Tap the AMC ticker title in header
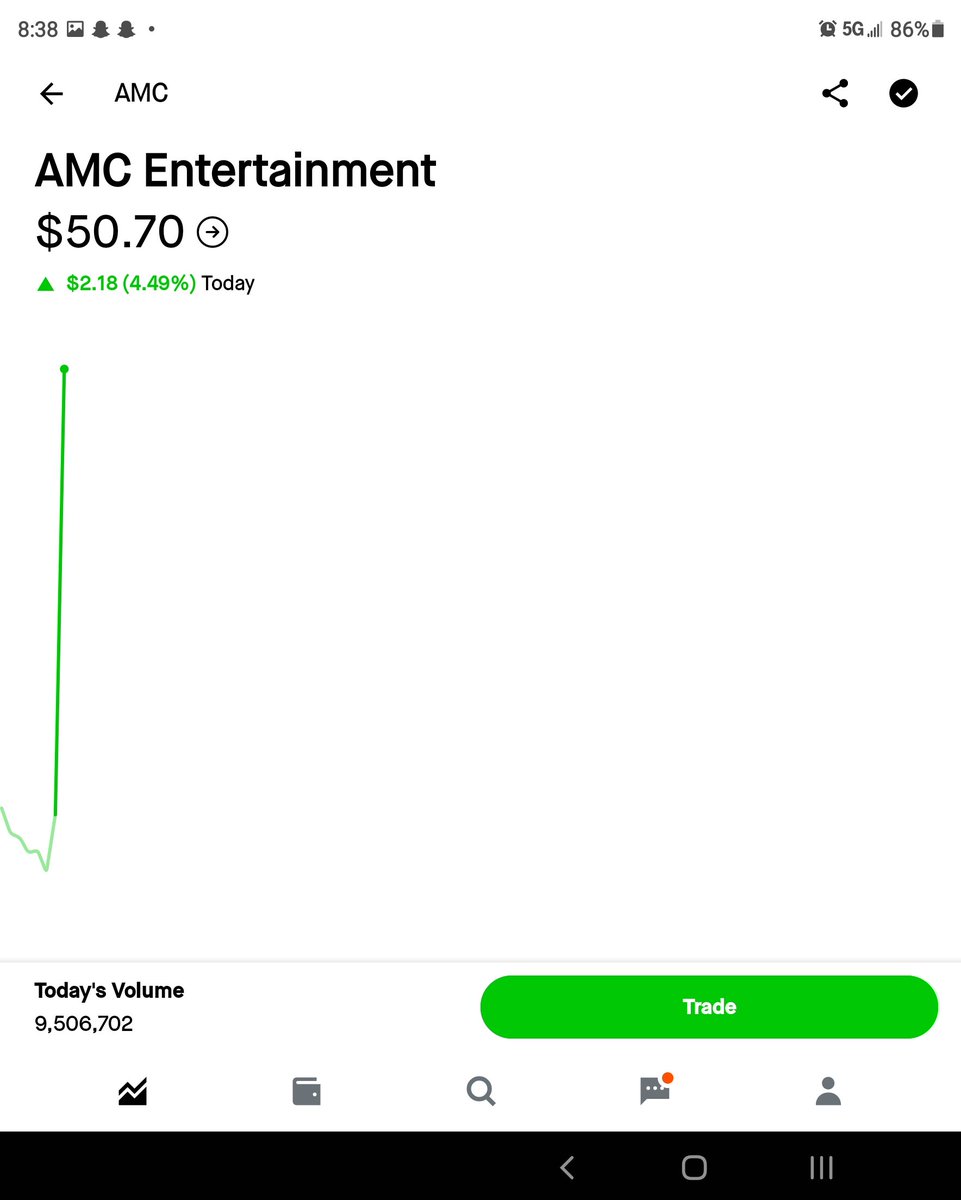 click(141, 93)
